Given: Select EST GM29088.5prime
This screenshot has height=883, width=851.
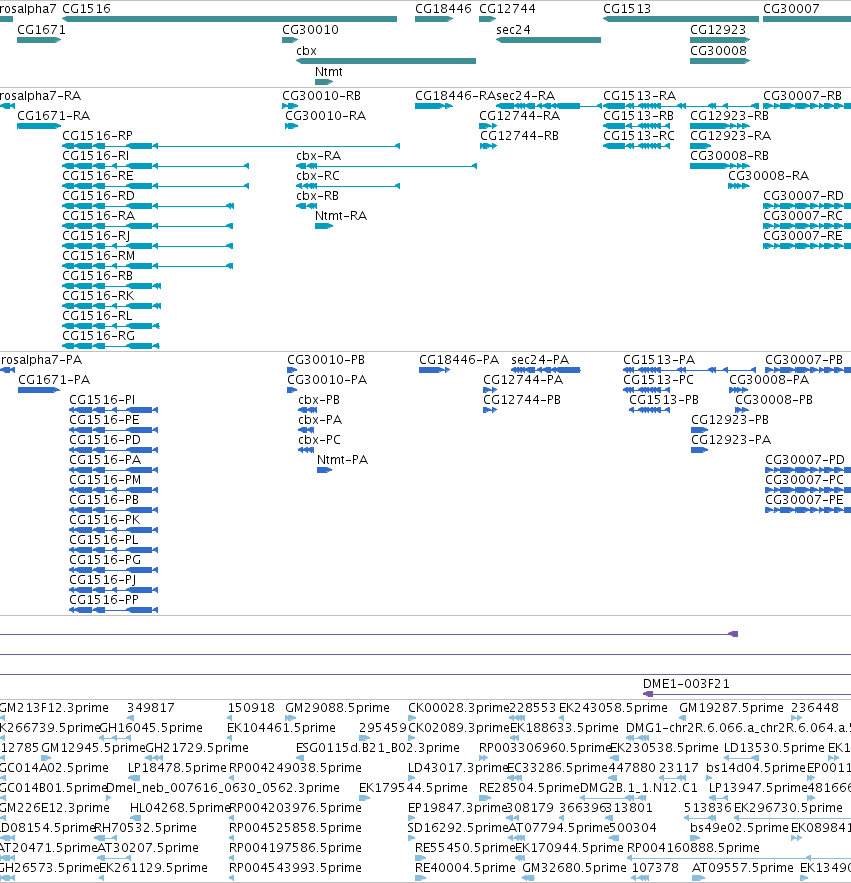Looking at the screenshot, I should coord(337,708).
